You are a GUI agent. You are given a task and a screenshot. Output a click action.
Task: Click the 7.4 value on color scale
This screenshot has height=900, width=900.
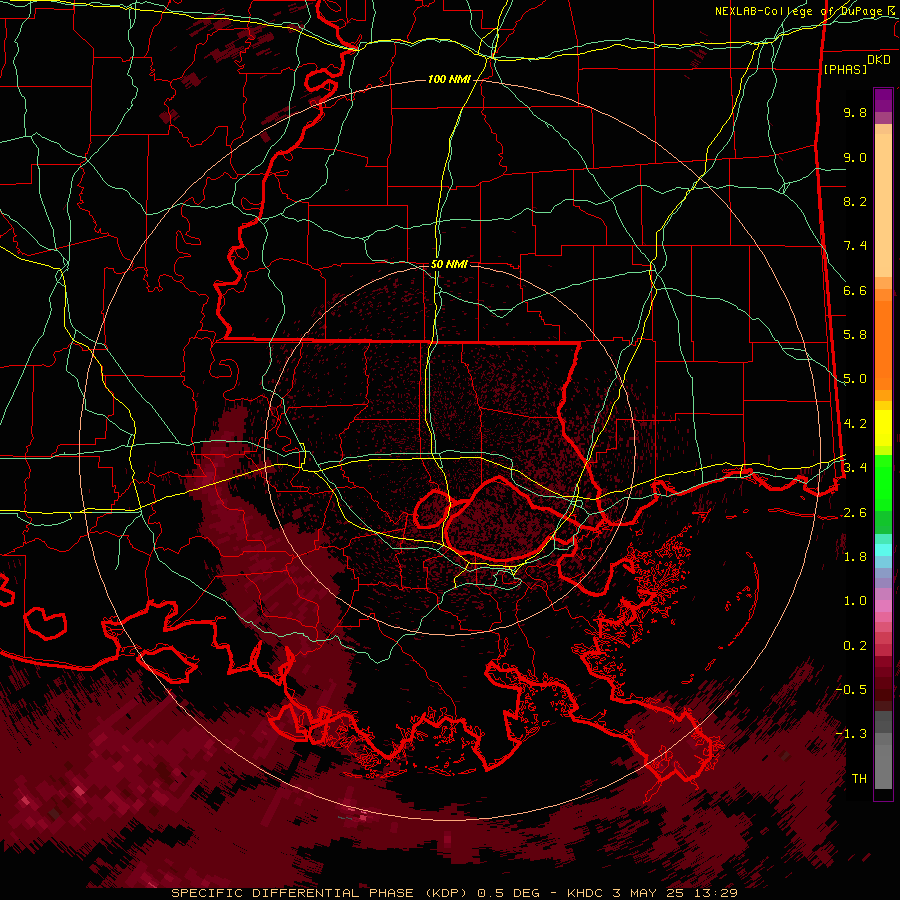tap(855, 246)
